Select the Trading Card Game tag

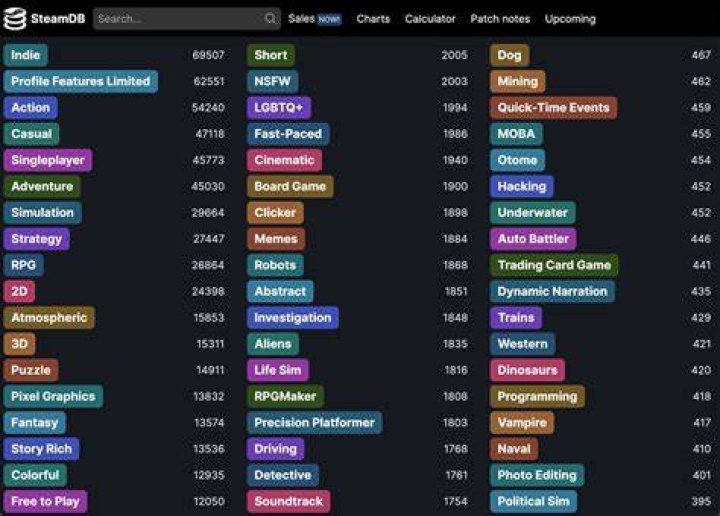554,265
